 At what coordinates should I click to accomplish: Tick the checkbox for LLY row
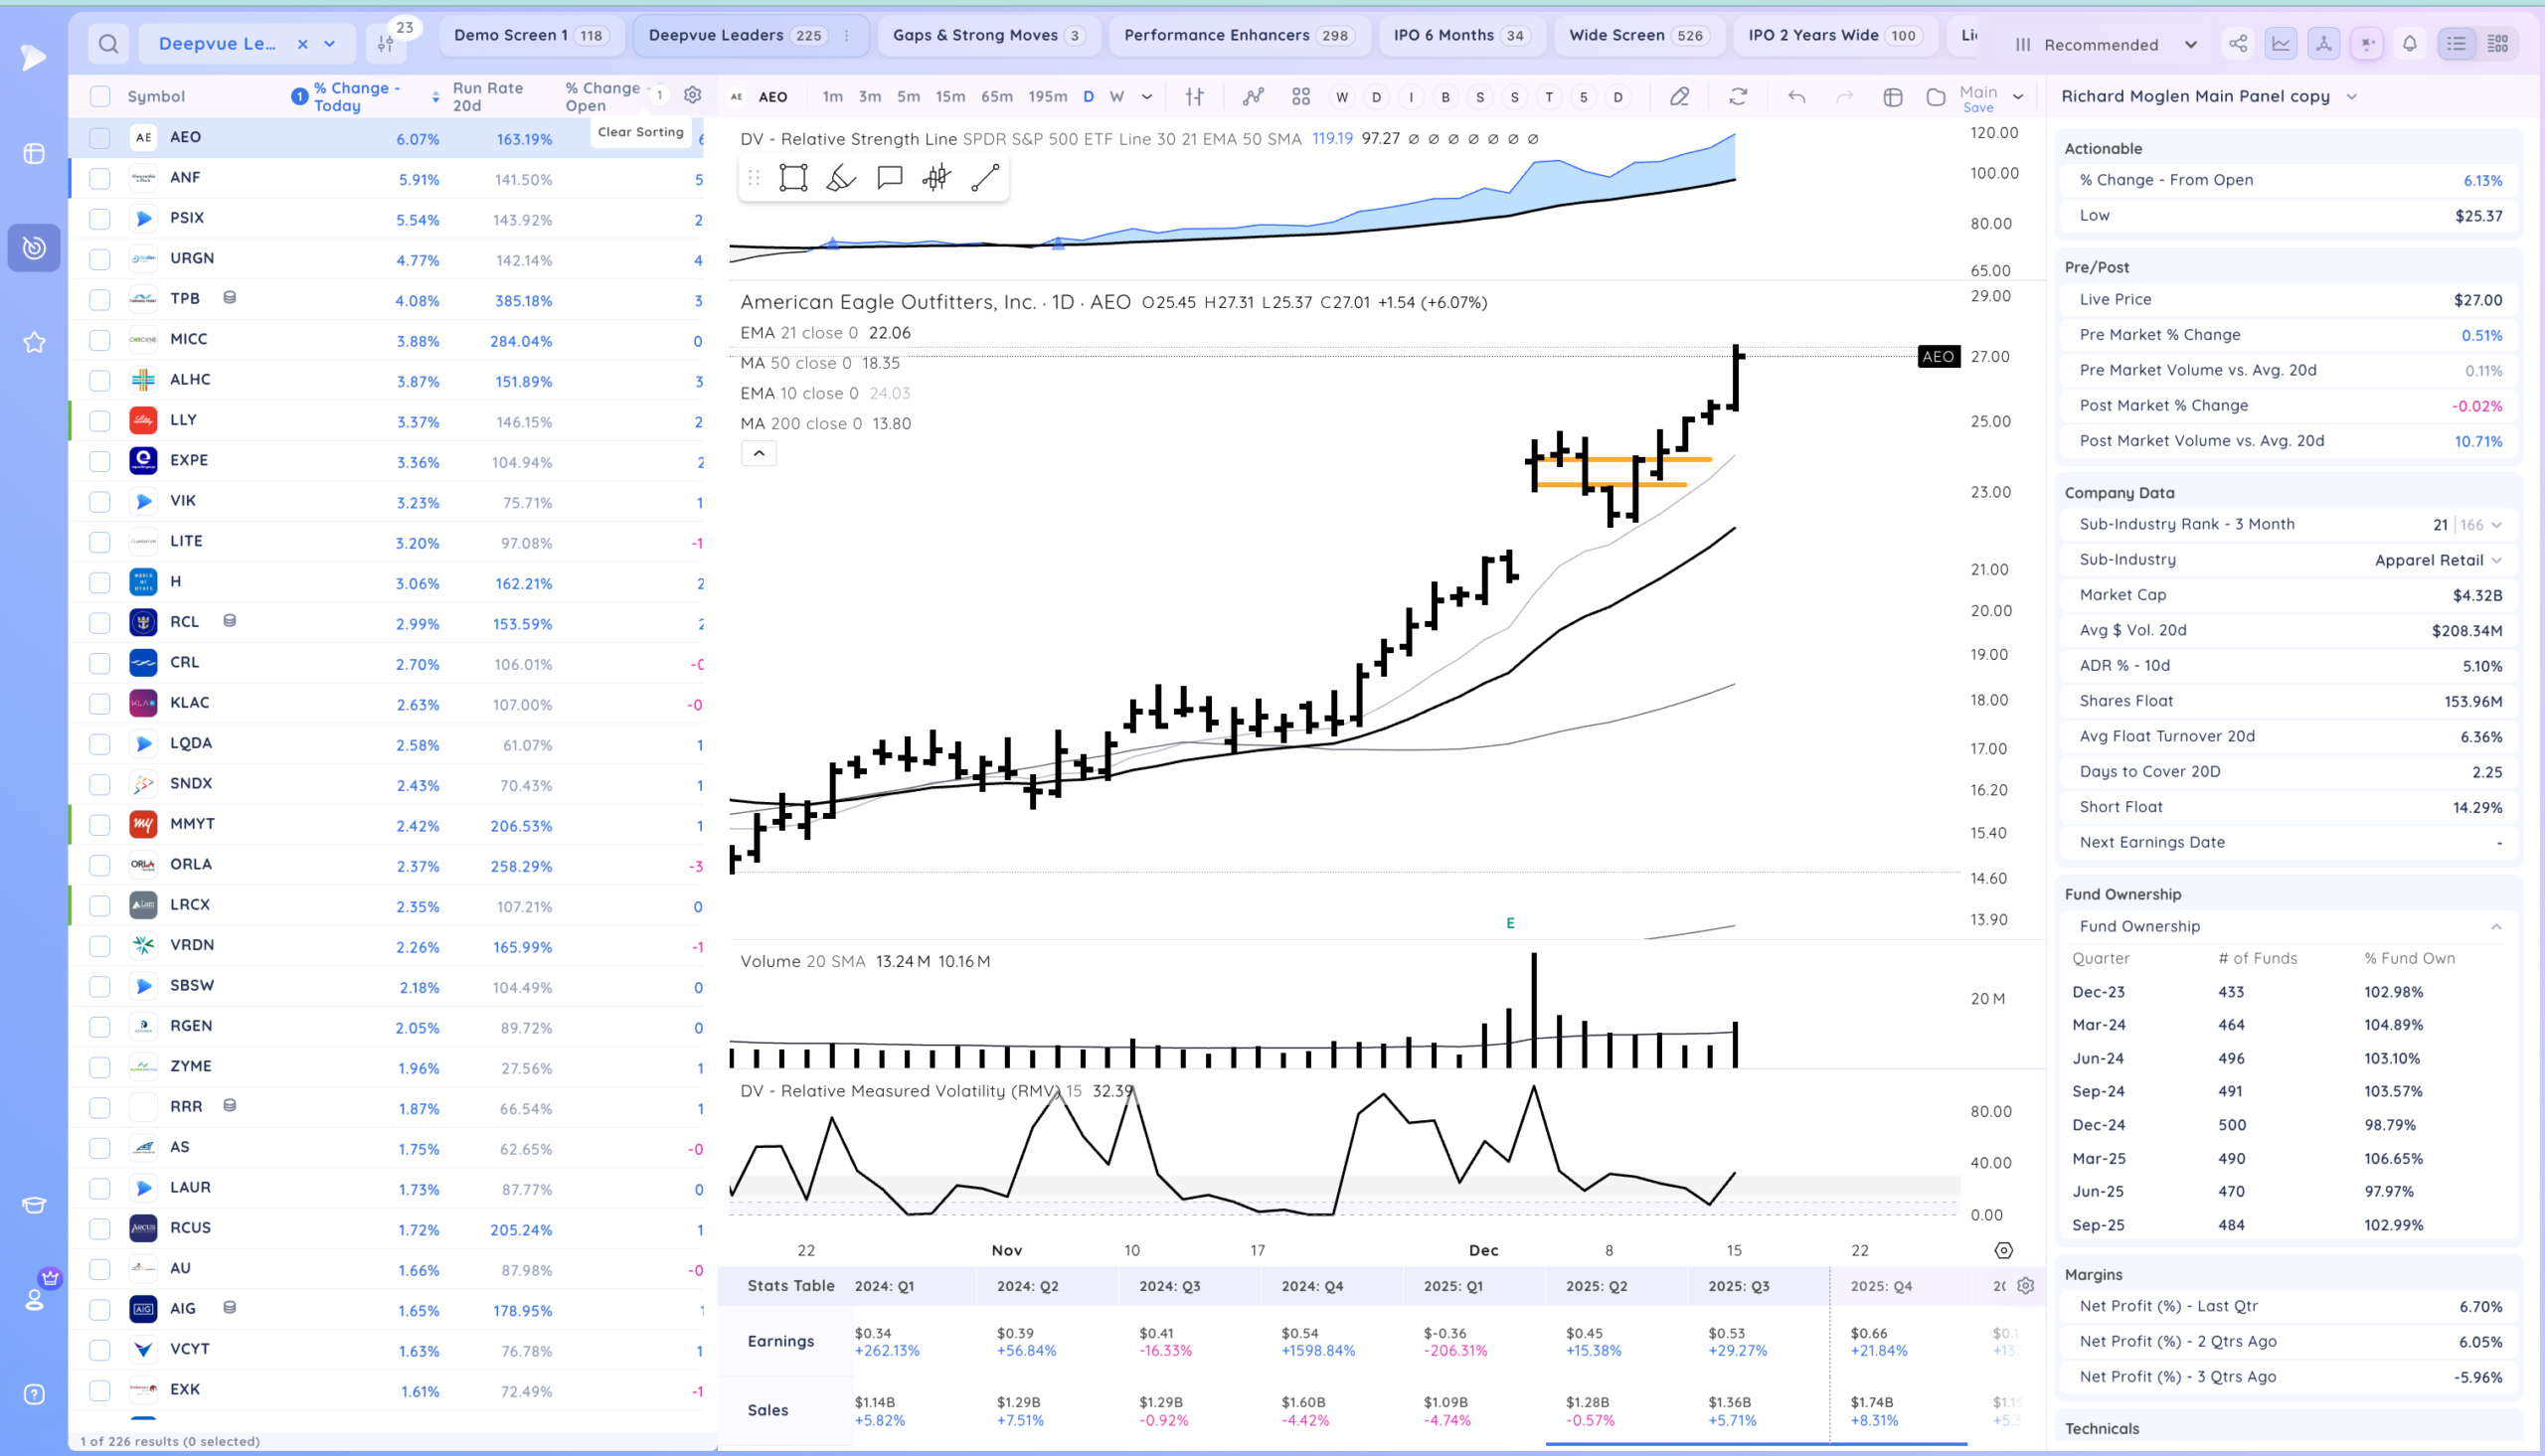(100, 421)
